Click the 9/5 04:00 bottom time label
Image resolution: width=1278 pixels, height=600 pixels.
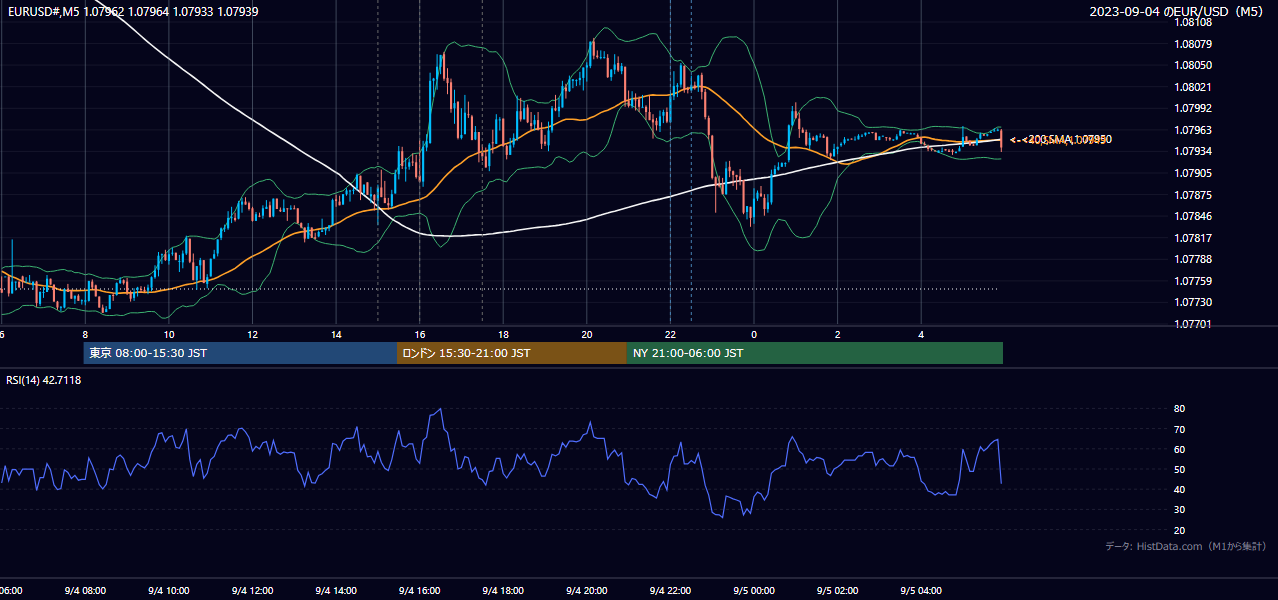921,591
